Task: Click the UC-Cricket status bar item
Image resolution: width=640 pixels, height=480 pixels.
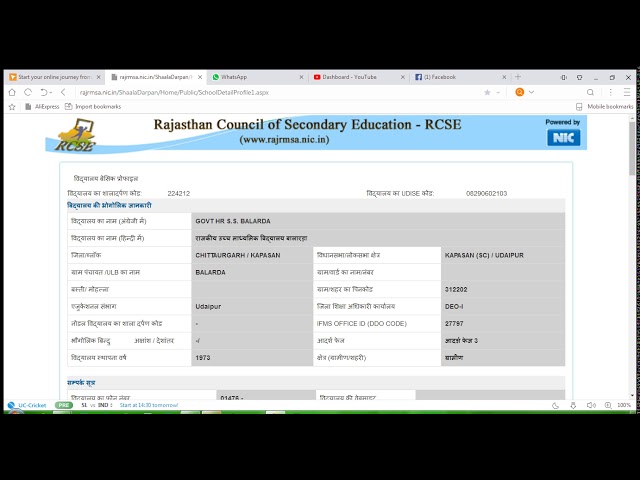Action: pos(27,405)
